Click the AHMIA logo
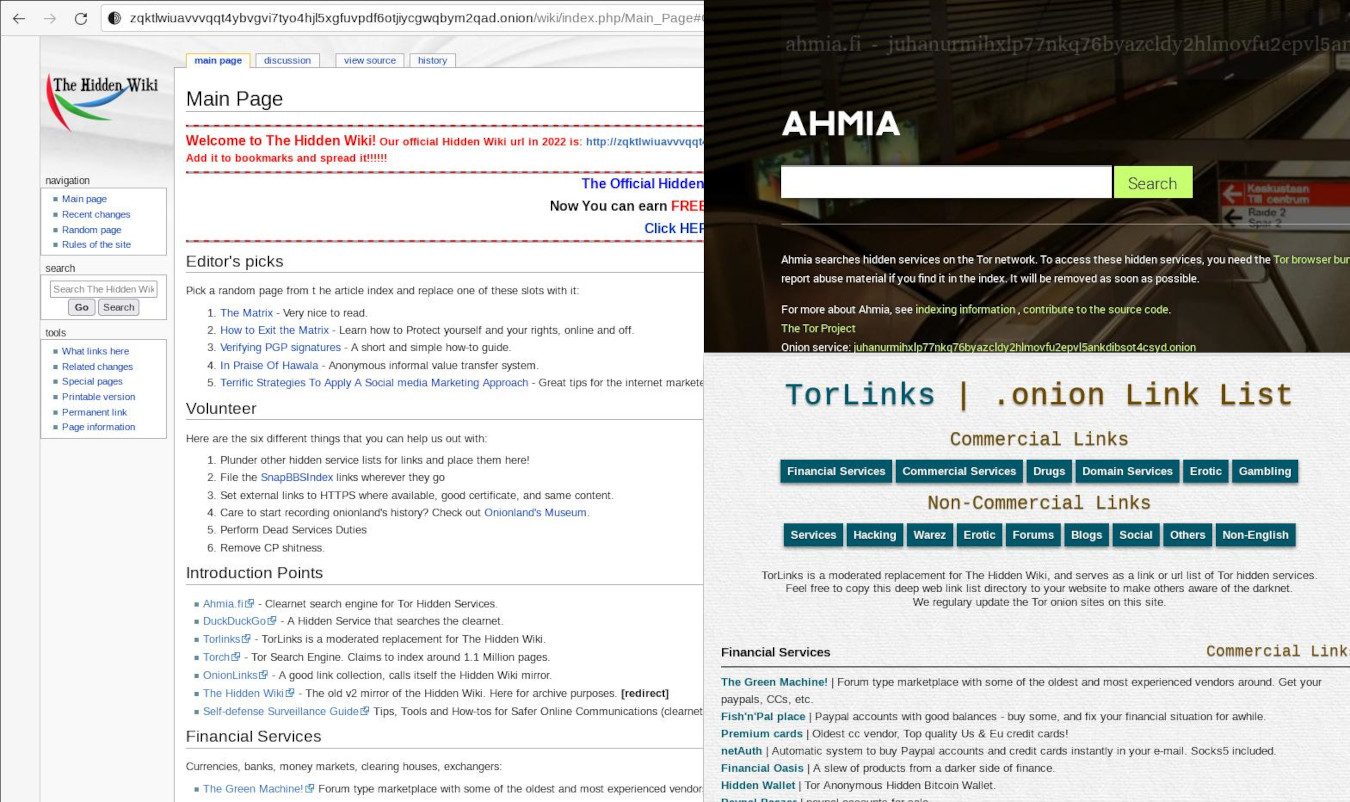 point(840,123)
